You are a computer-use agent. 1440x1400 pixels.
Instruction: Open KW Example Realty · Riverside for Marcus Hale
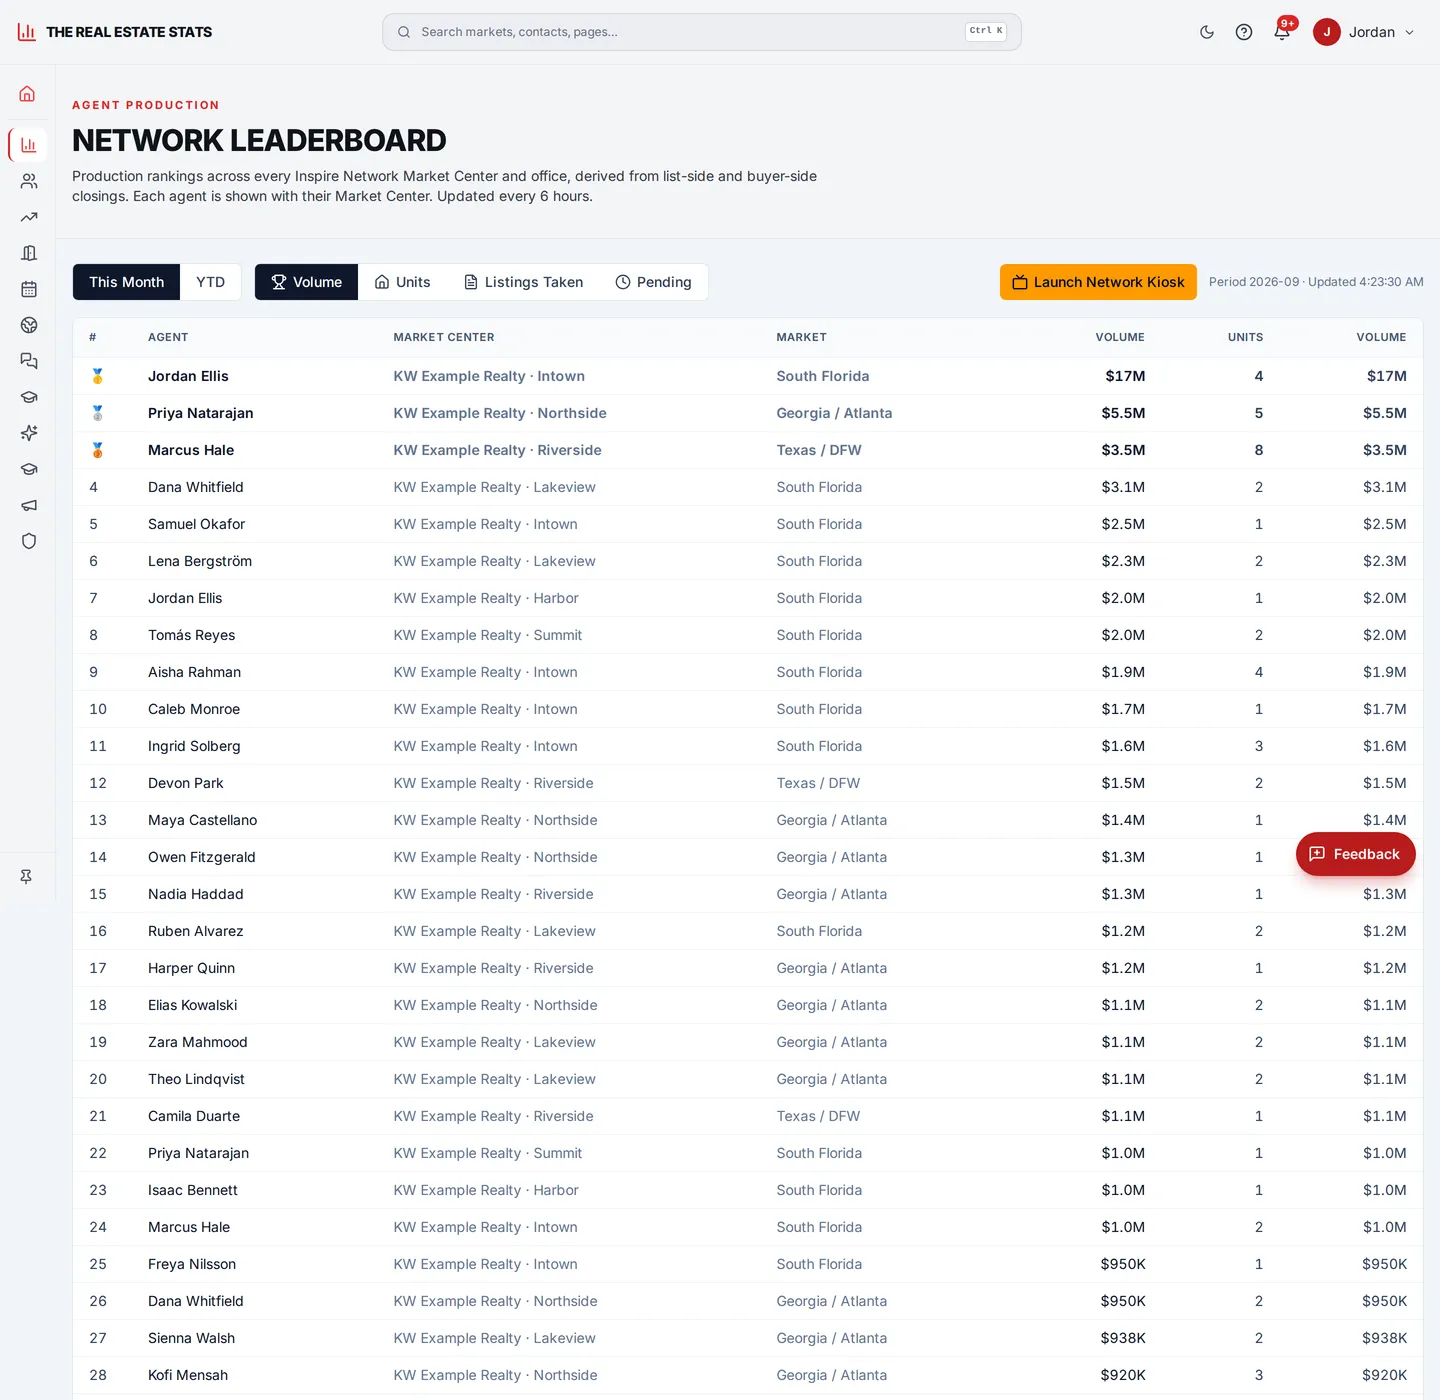pos(497,450)
